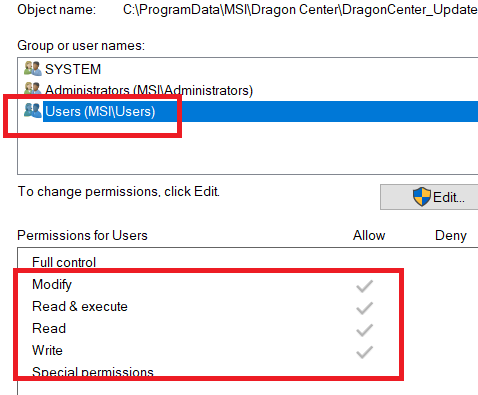Click the UAC shield icon on Edit

tap(421, 197)
